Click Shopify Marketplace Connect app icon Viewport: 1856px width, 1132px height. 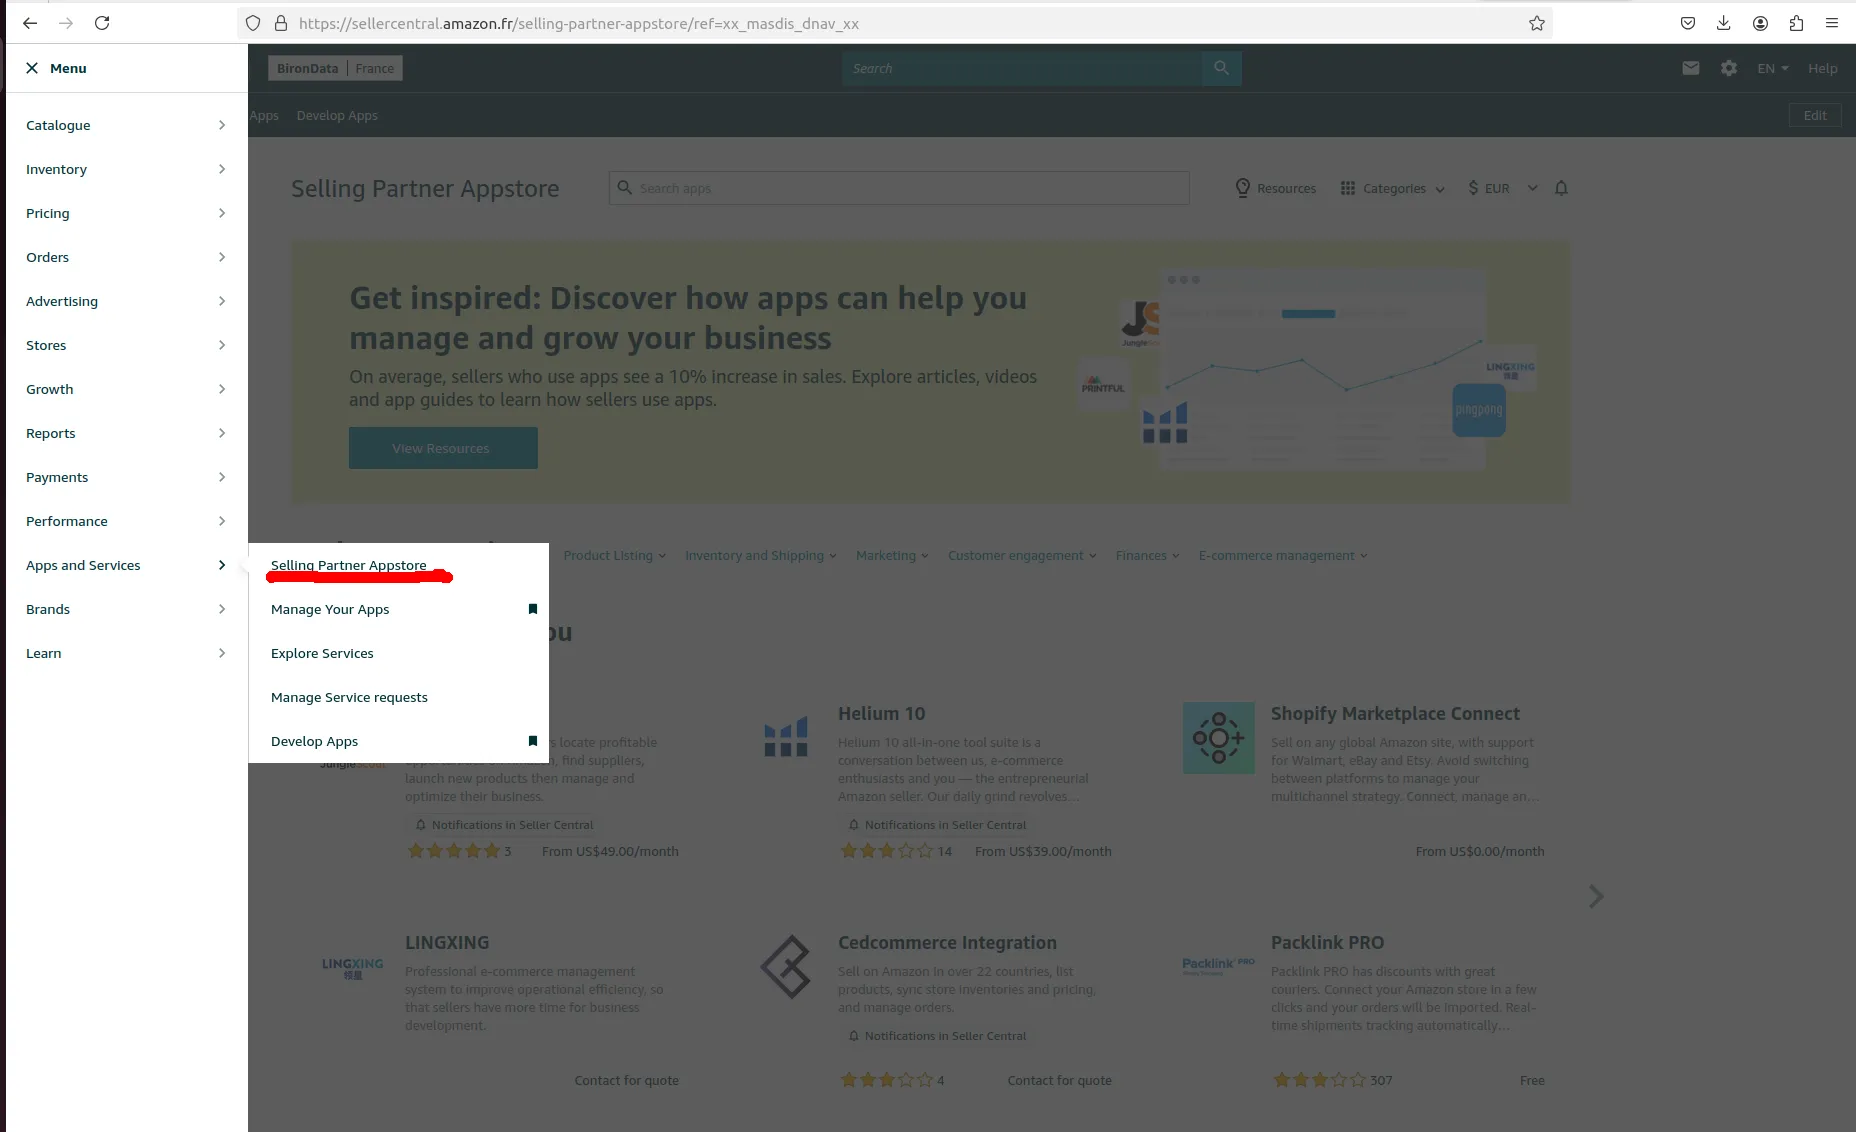1218,738
